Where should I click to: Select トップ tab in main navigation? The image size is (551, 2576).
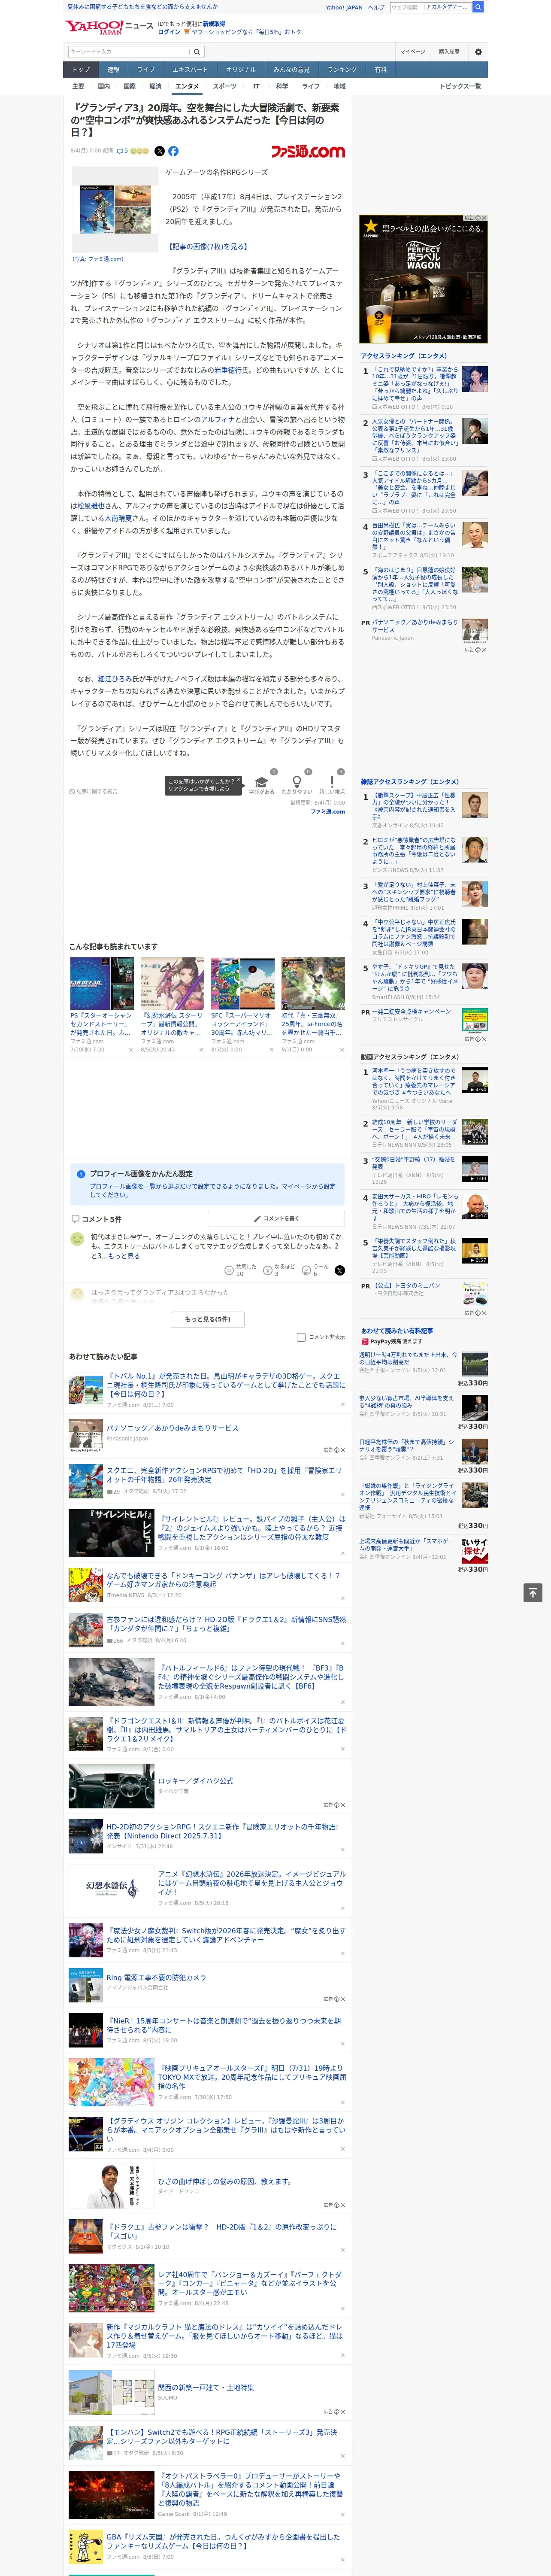(81, 70)
